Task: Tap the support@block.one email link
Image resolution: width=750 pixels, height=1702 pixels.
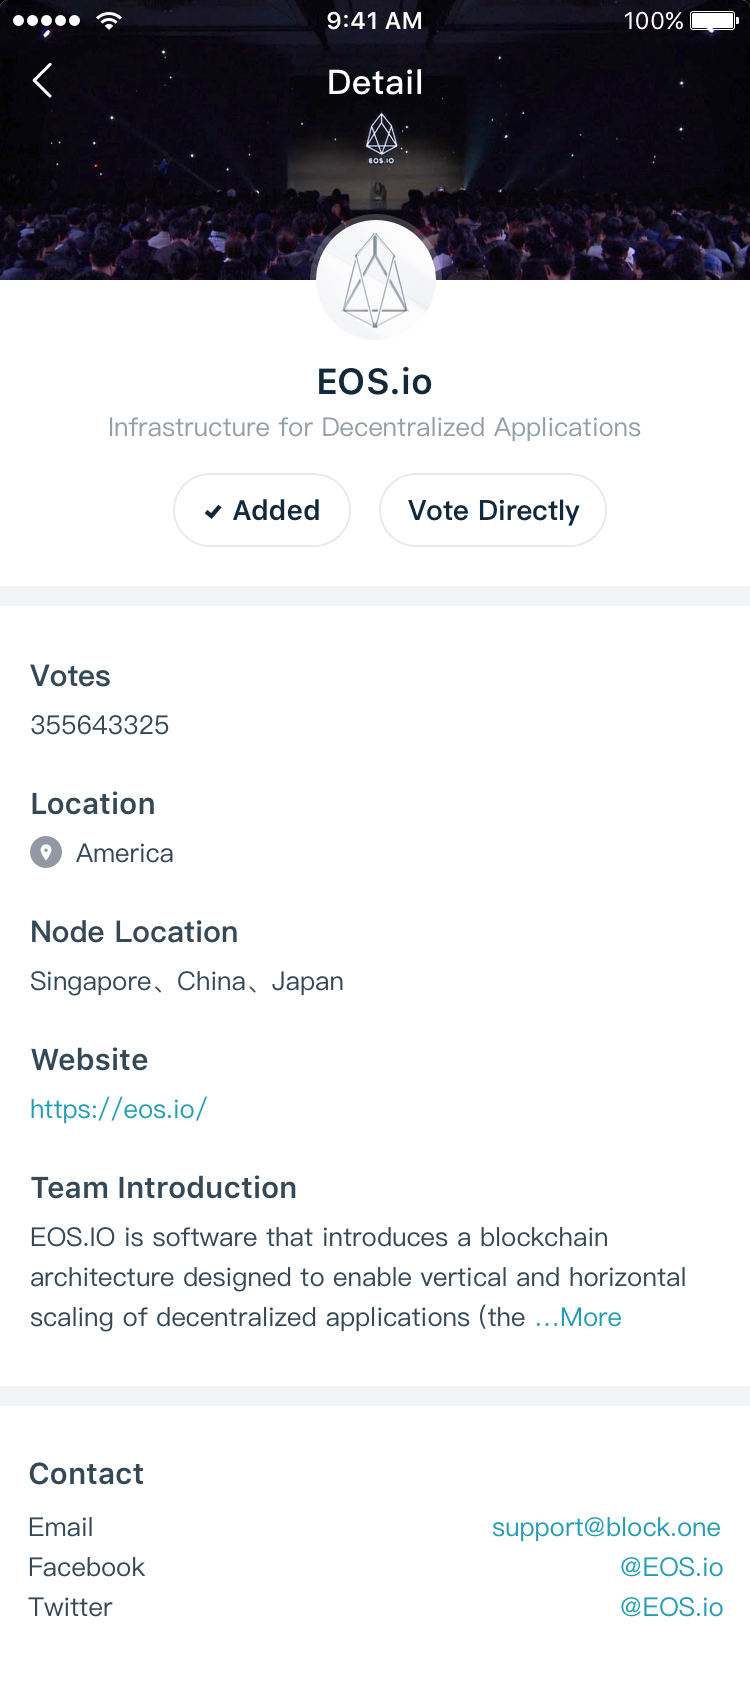Action: point(606,1527)
